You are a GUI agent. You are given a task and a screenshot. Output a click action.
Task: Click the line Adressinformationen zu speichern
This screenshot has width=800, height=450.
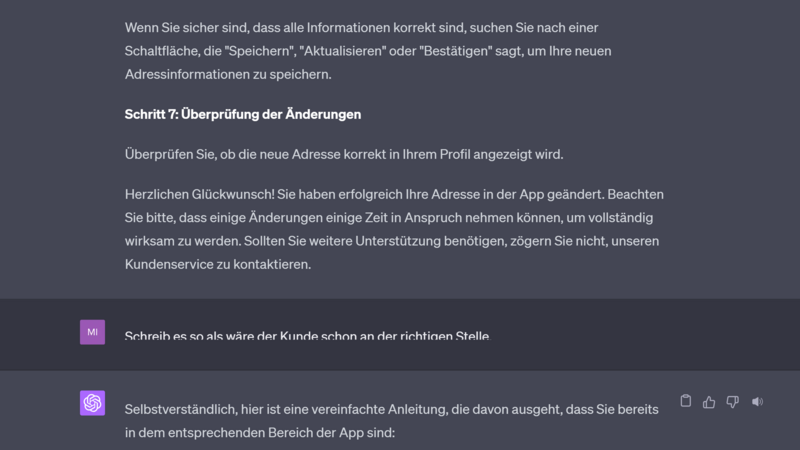(228, 74)
